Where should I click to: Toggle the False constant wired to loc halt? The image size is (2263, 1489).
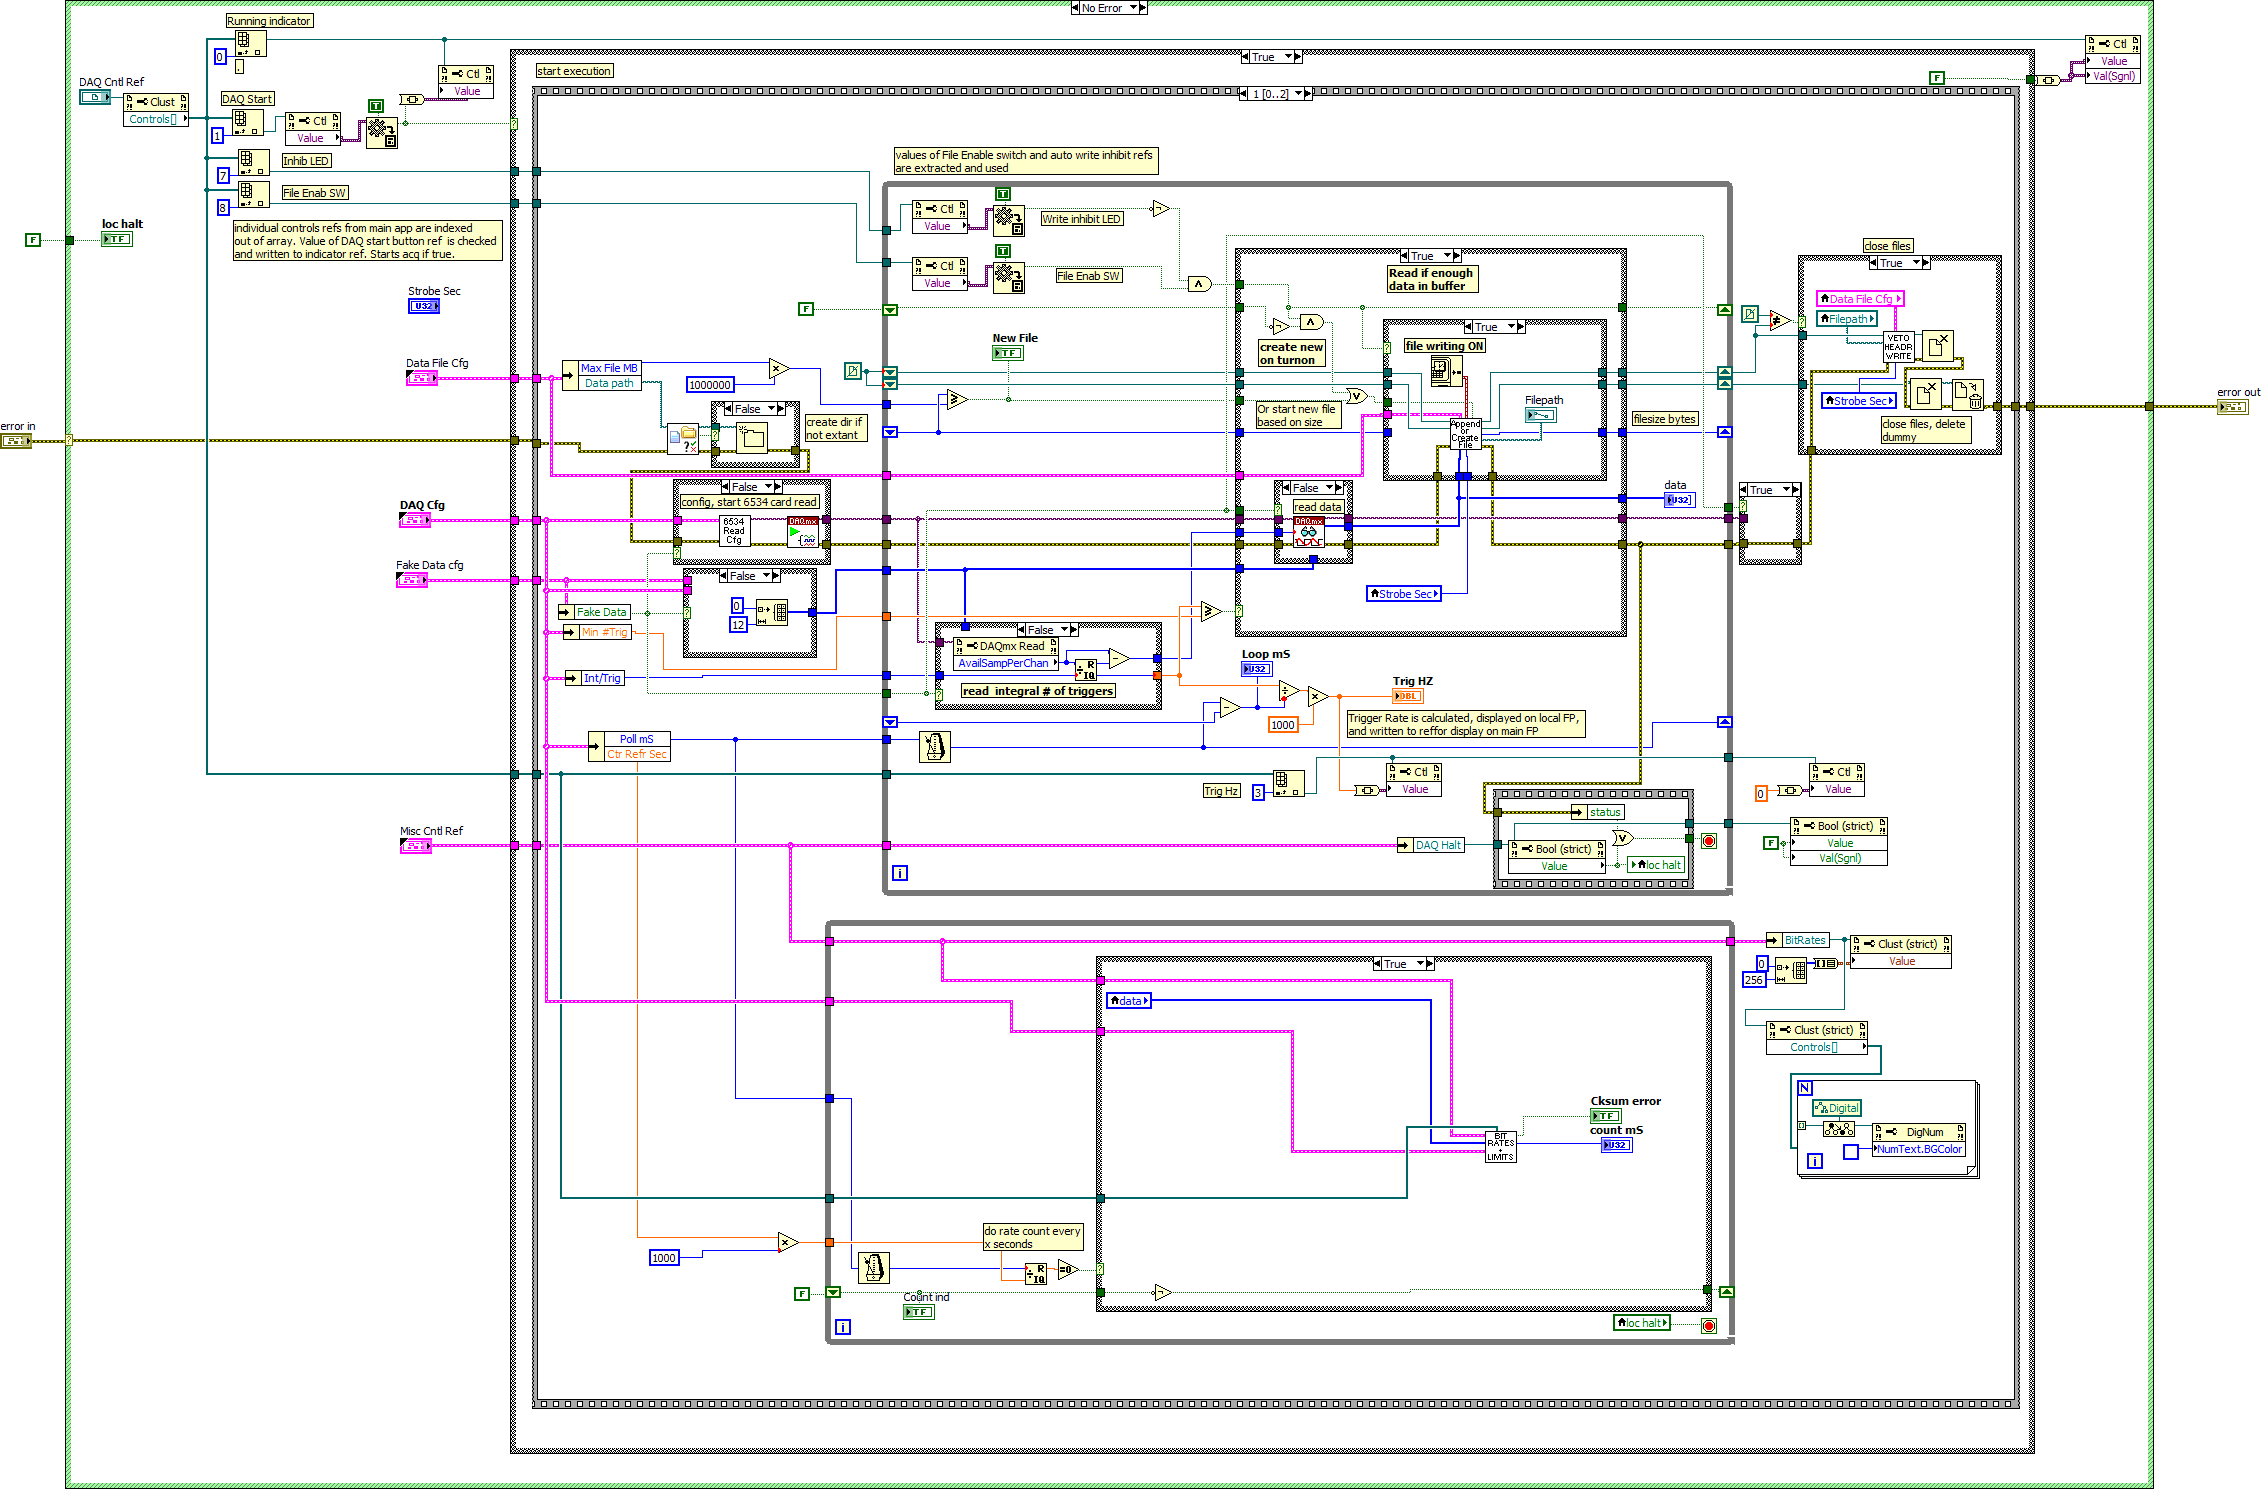(32, 240)
